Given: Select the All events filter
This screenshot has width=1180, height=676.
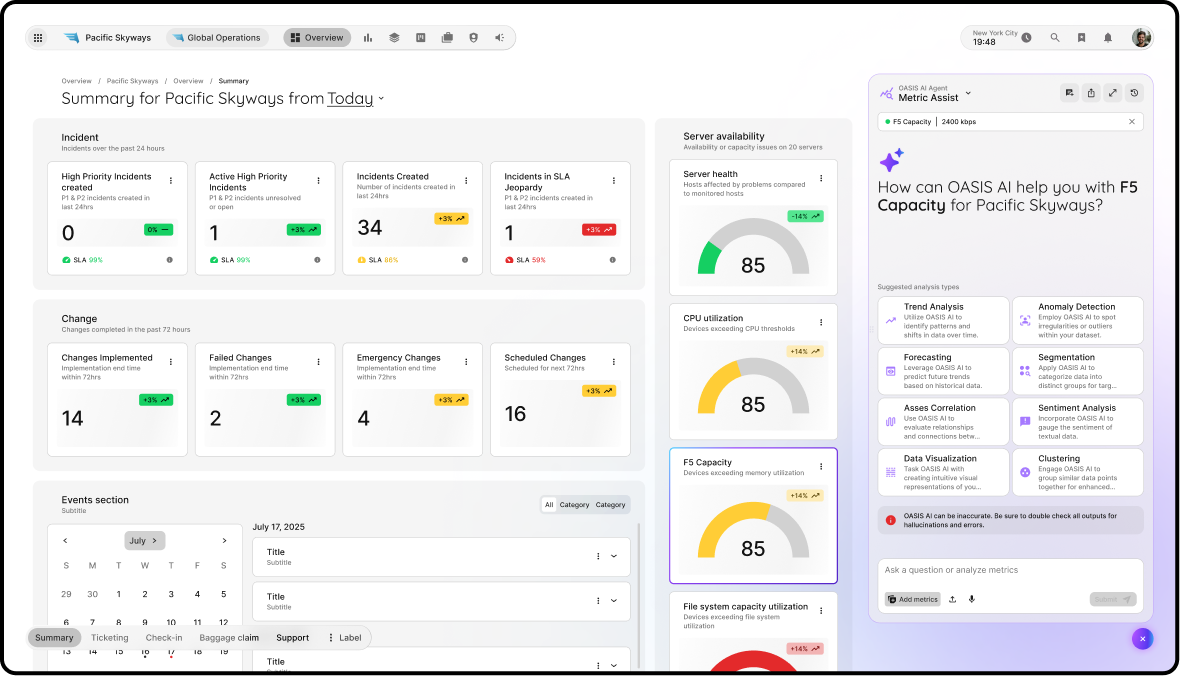Looking at the screenshot, I should coord(549,505).
